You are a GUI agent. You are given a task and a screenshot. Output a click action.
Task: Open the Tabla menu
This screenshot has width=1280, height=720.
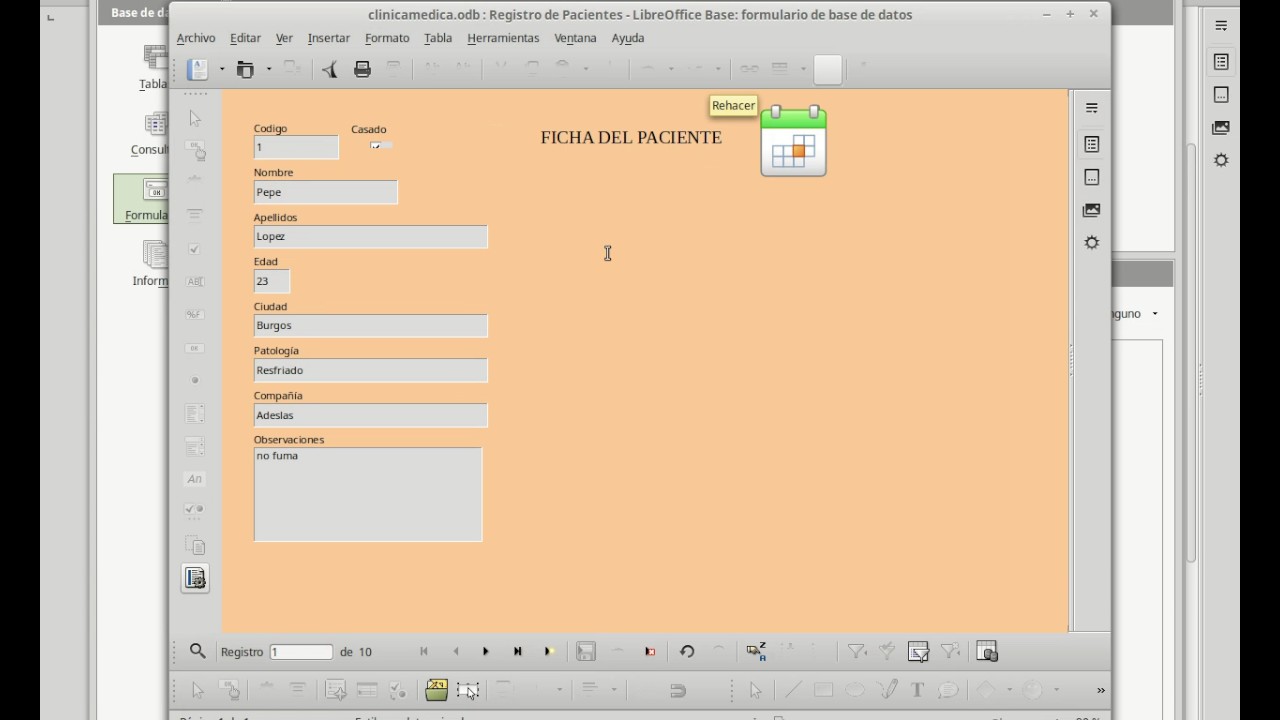438,38
